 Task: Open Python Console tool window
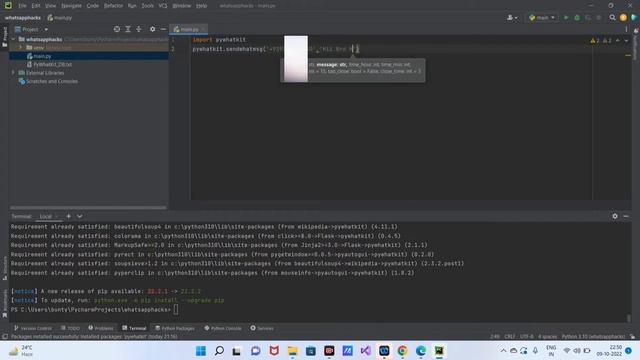pyautogui.click(x=223, y=328)
